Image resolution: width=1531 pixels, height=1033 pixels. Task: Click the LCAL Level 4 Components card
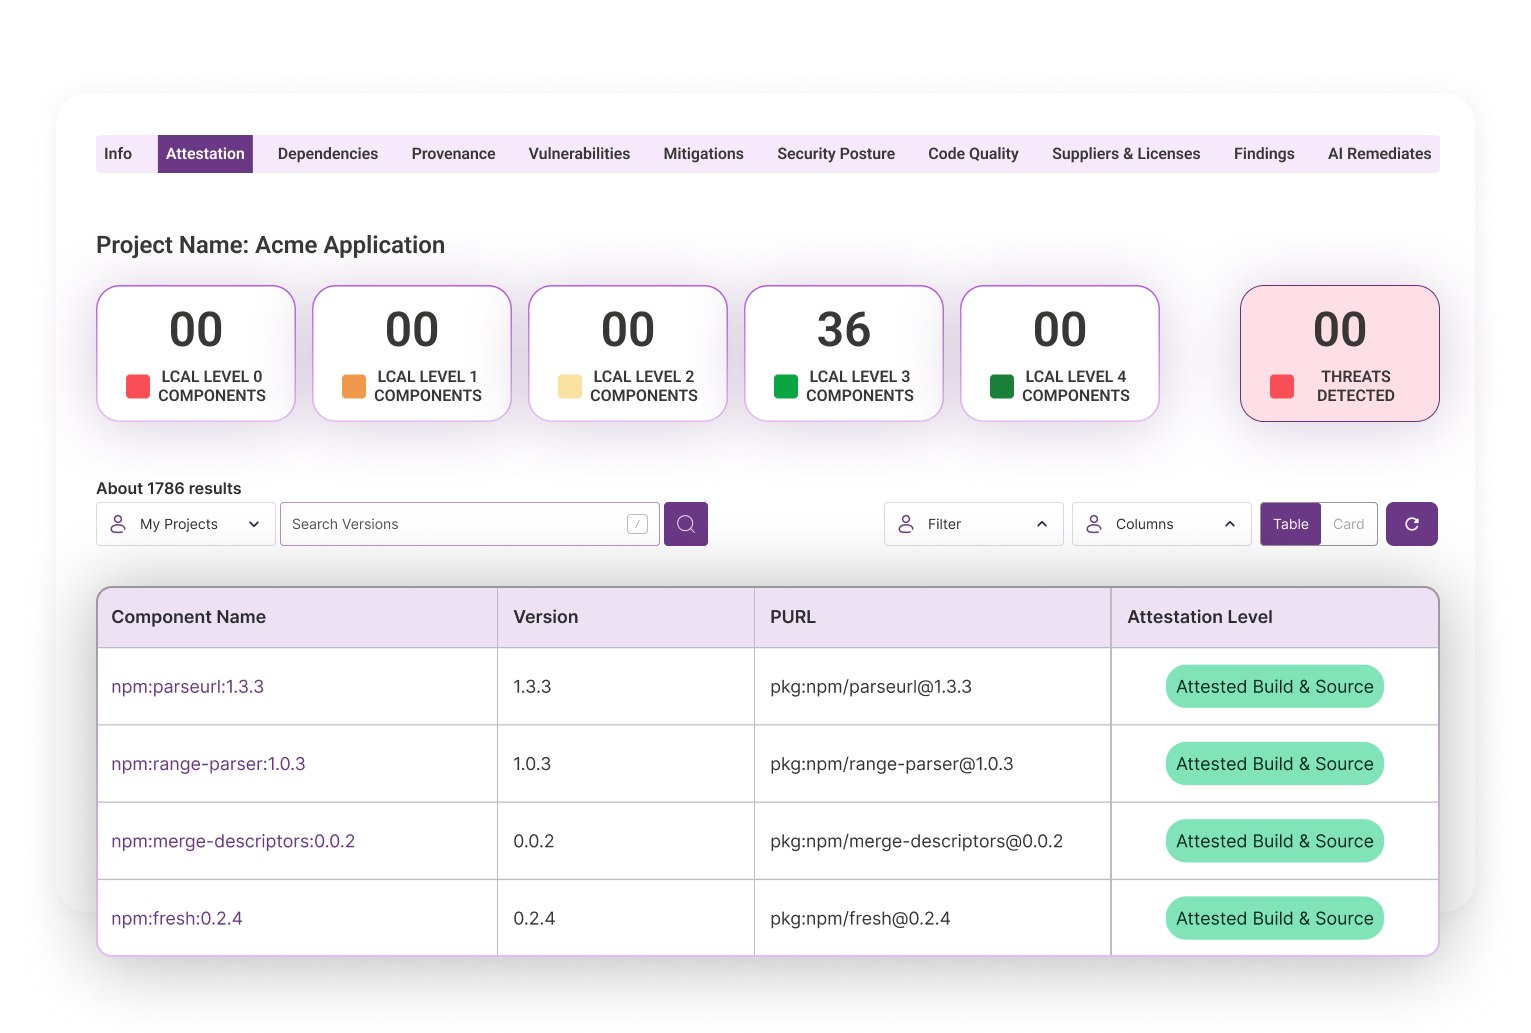tap(1060, 354)
